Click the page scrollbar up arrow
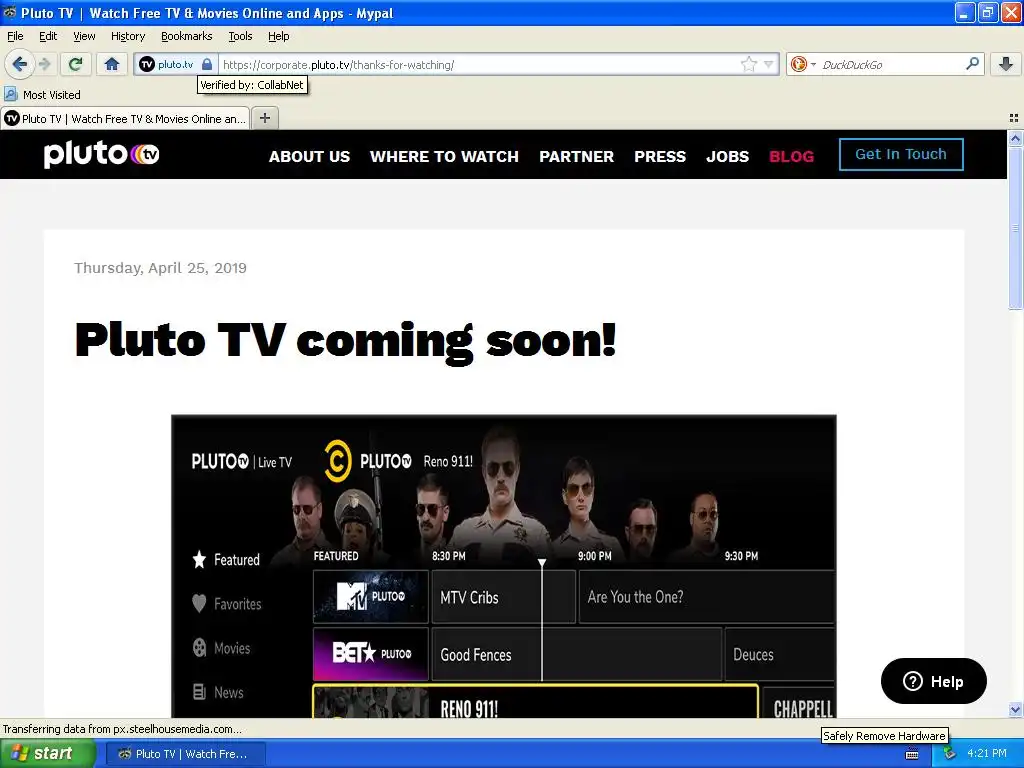Viewport: 1024px width, 768px height. pos(1015,137)
